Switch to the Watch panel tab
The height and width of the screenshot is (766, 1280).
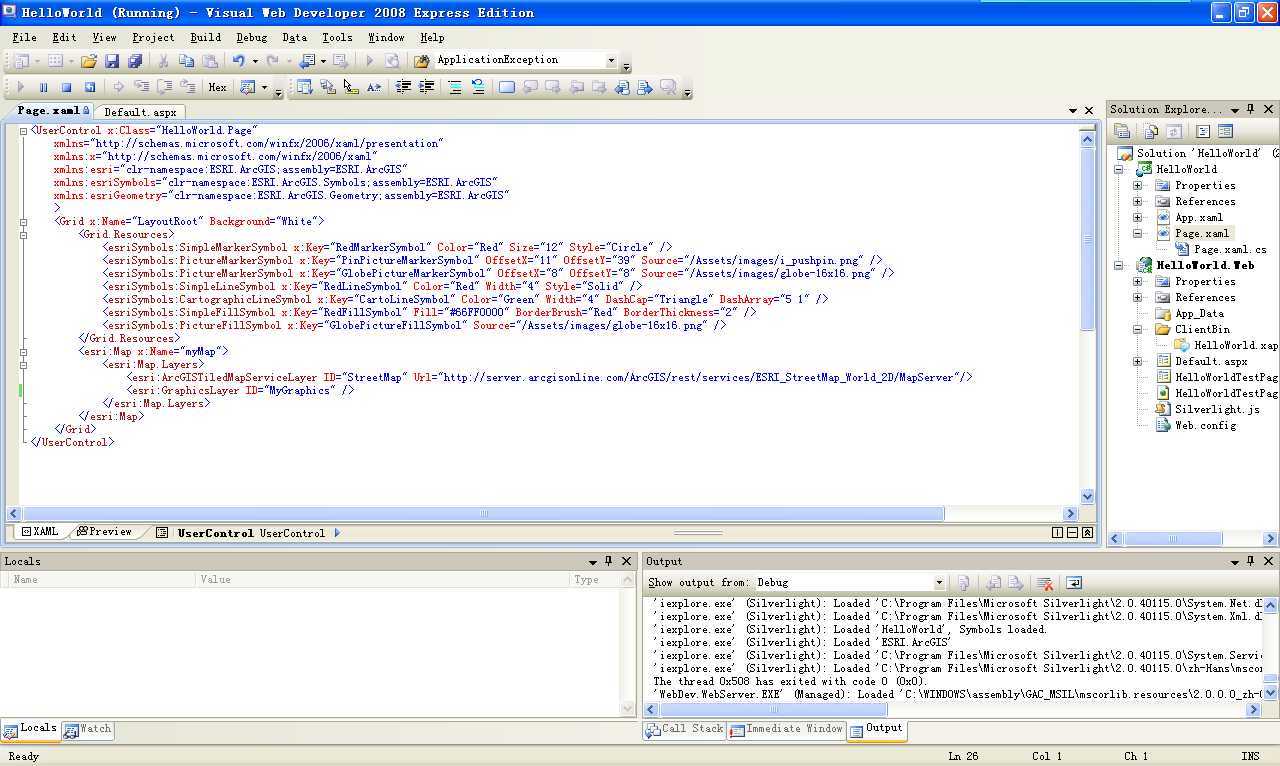[88, 730]
